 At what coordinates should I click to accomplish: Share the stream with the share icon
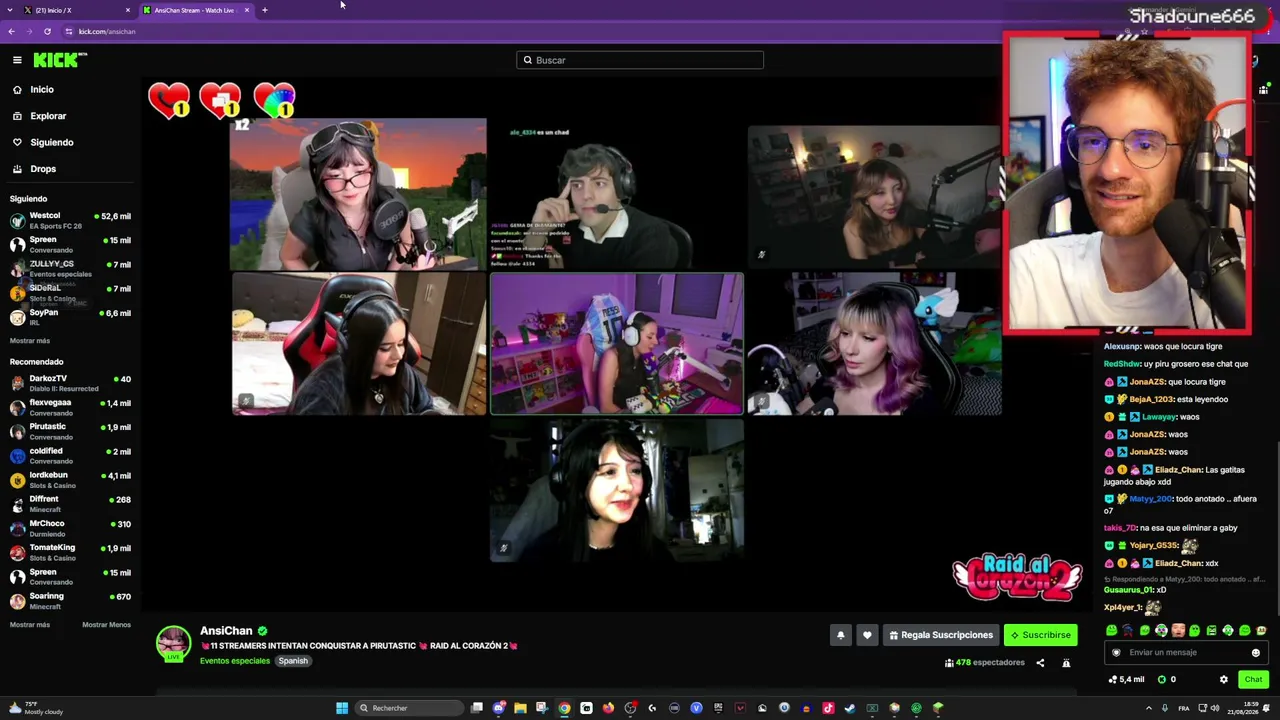point(1040,663)
